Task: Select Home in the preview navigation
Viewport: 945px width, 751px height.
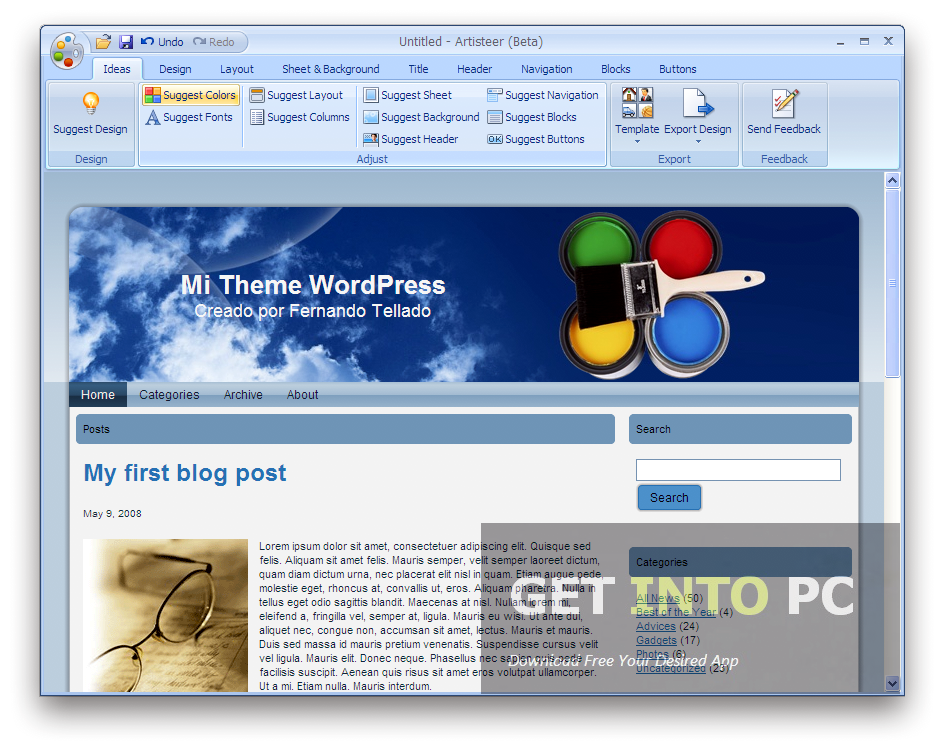Action: click(98, 395)
